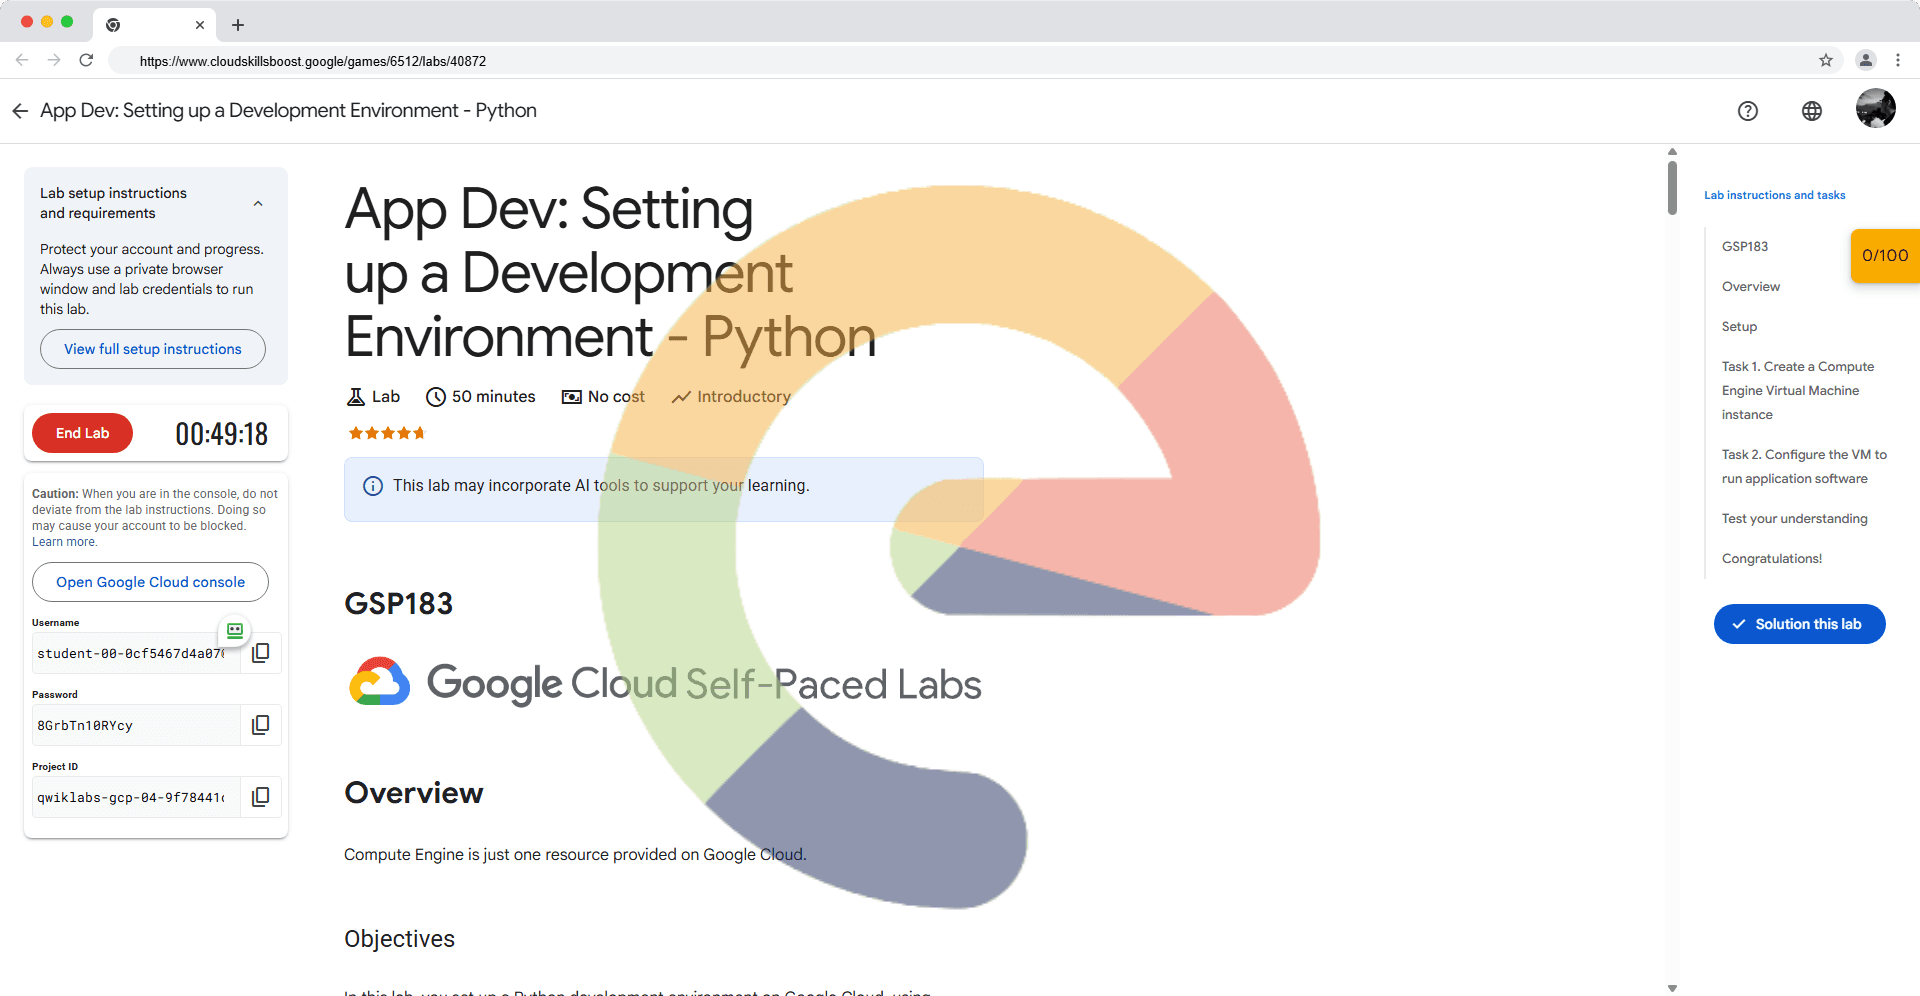
Task: Navigate to Test your understanding section
Action: pyautogui.click(x=1794, y=519)
